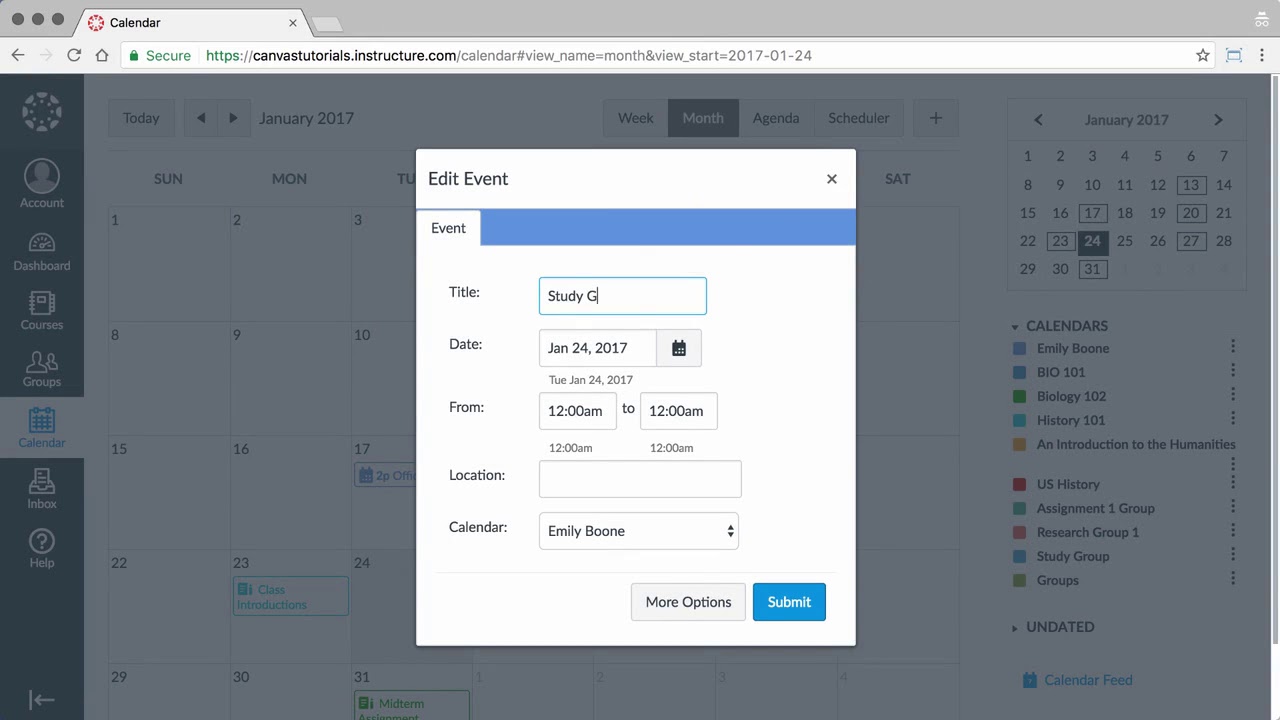Jump to Today in calendar
This screenshot has width=1280, height=720.
141,118
